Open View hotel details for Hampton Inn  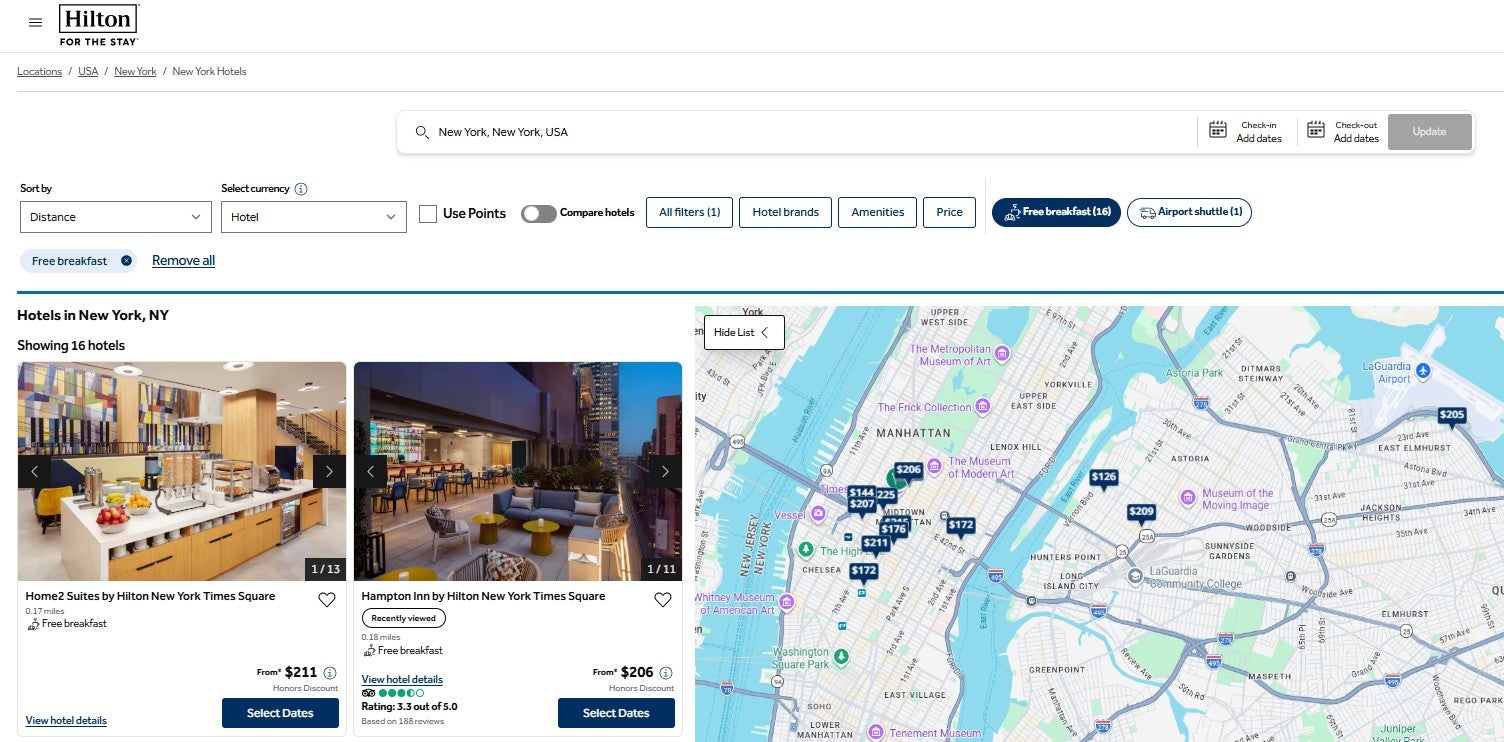pyautogui.click(x=402, y=680)
